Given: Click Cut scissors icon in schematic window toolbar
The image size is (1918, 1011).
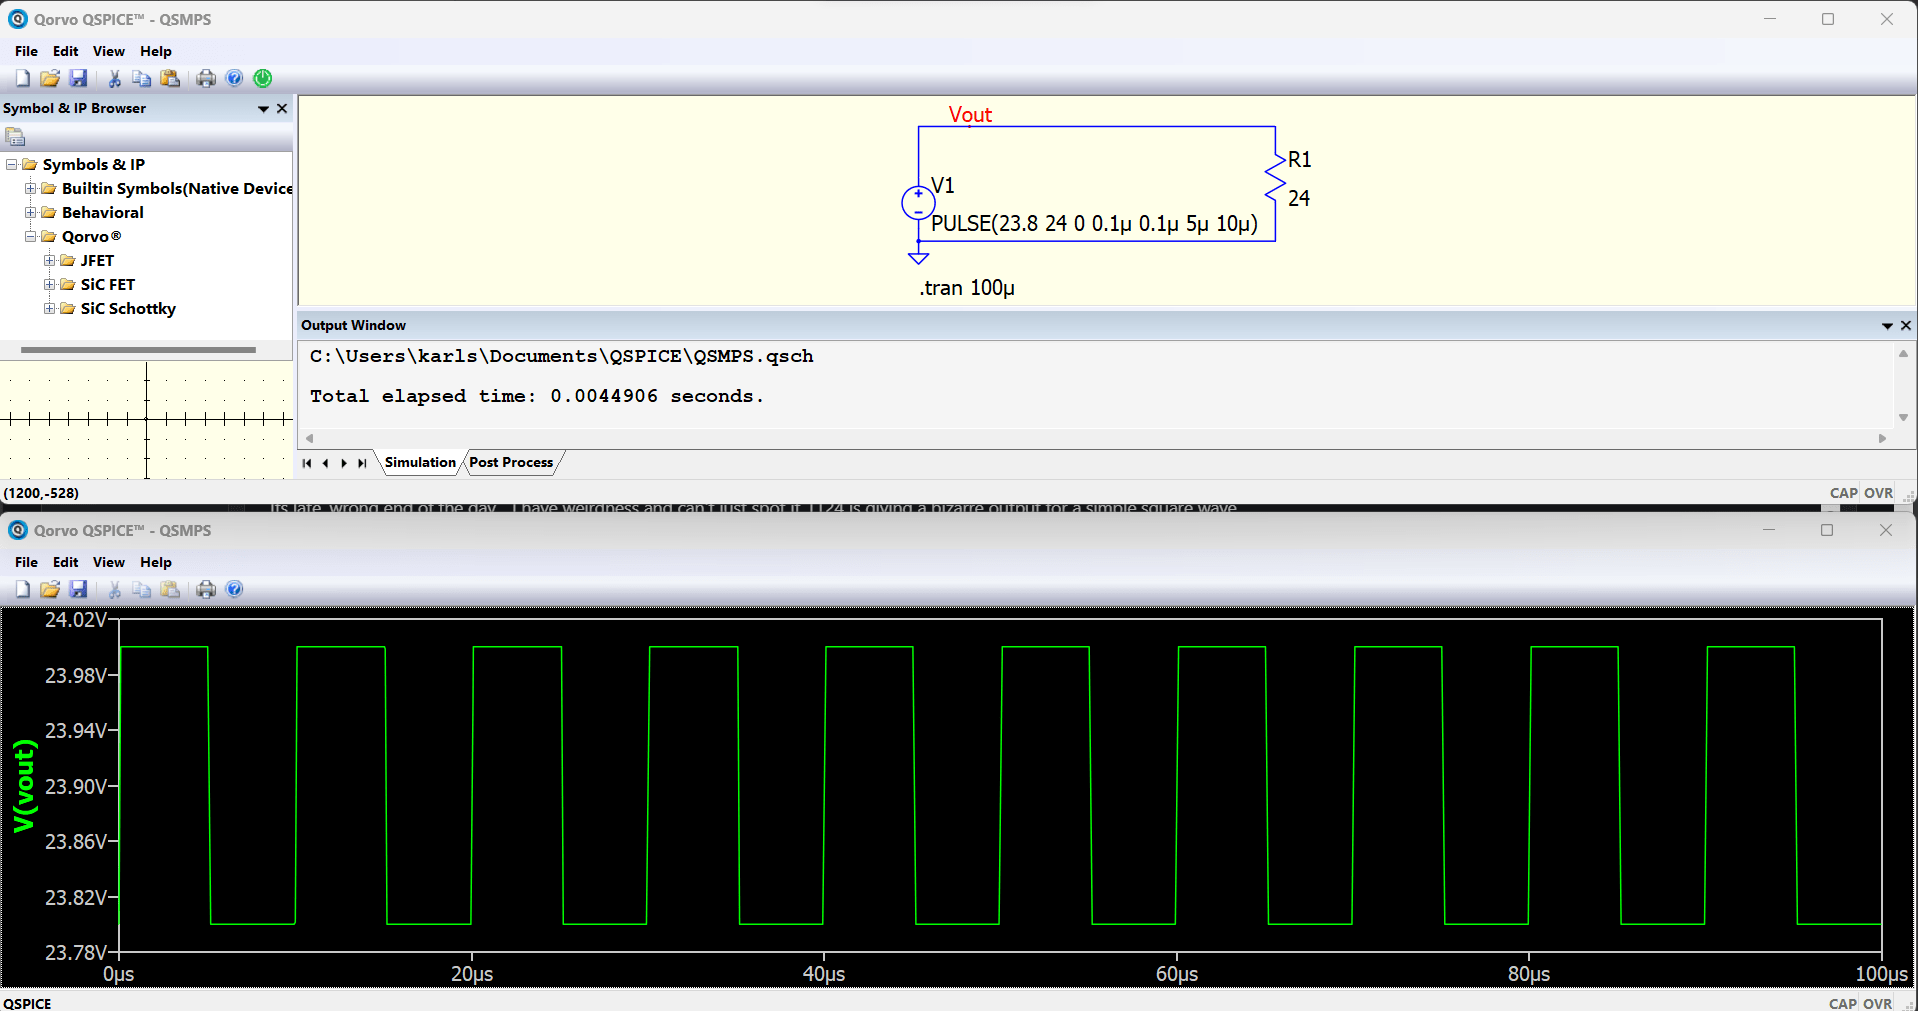Looking at the screenshot, I should click(x=114, y=78).
